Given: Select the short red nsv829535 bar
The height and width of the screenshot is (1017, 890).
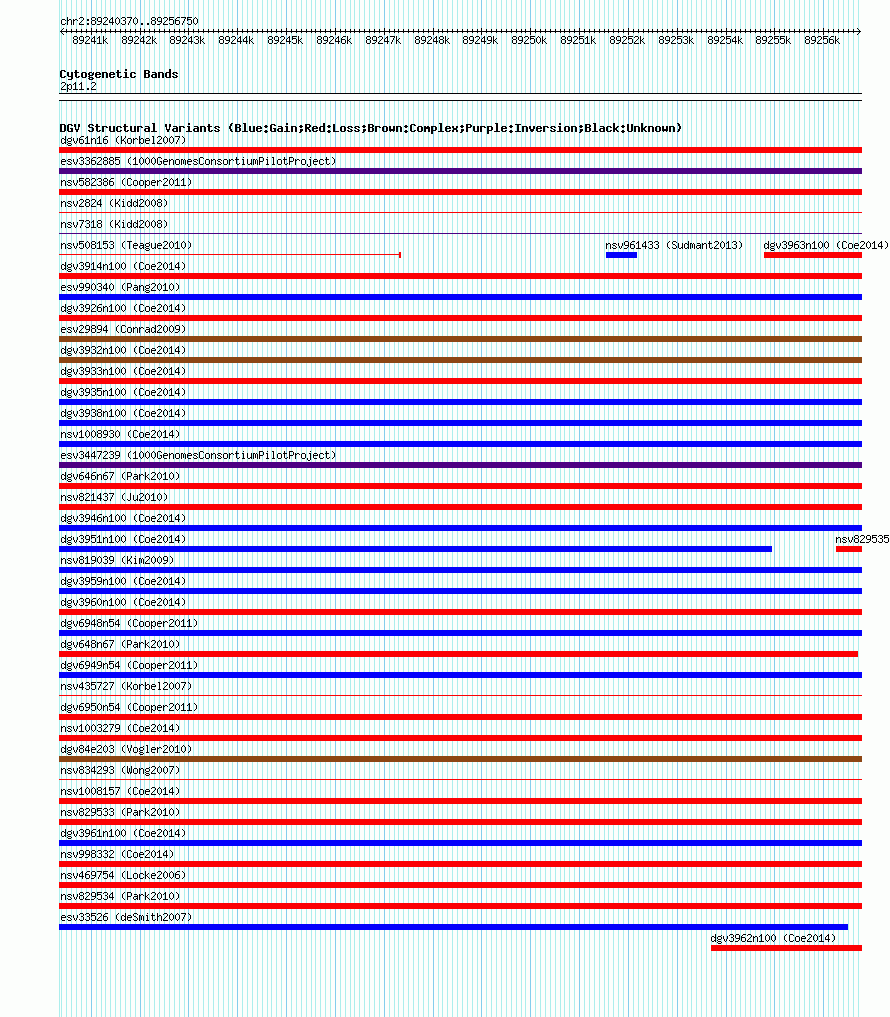Looking at the screenshot, I should 848,549.
